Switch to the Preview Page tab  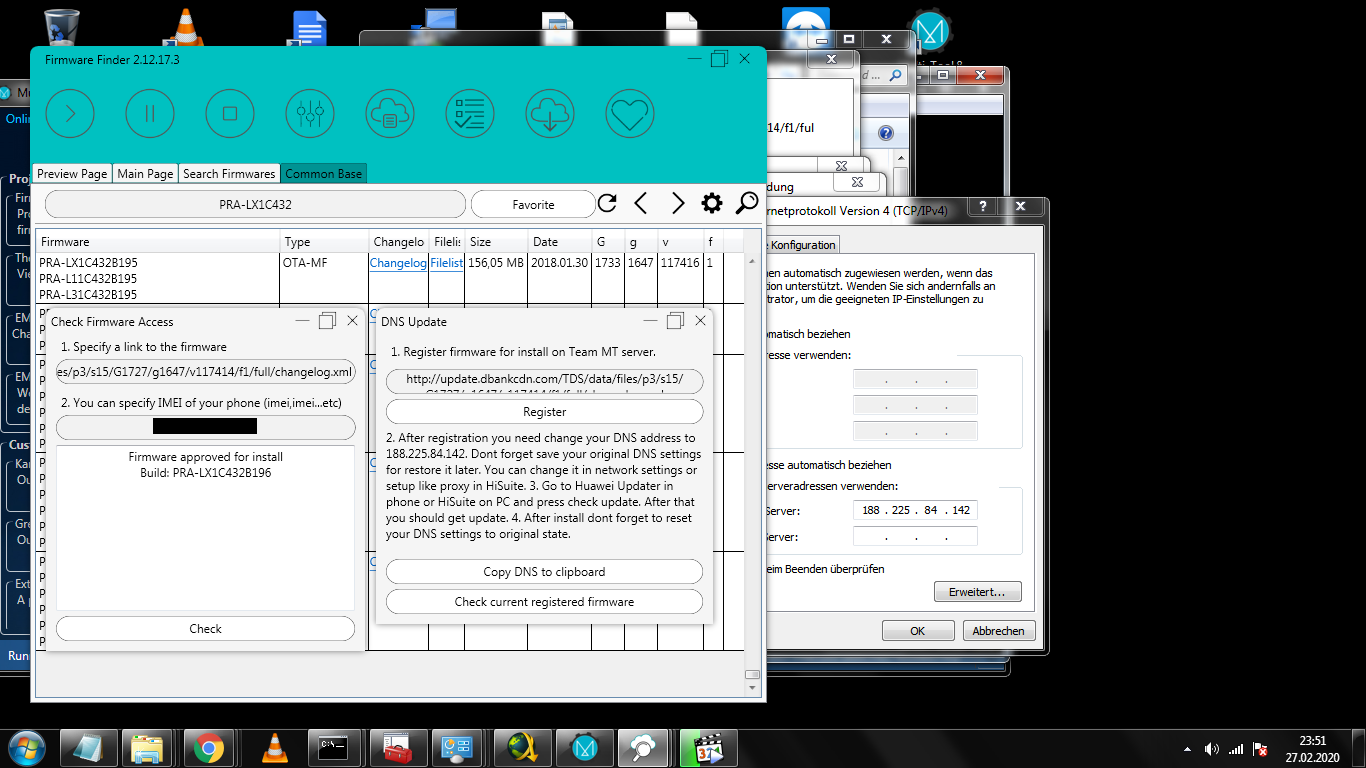[x=72, y=174]
